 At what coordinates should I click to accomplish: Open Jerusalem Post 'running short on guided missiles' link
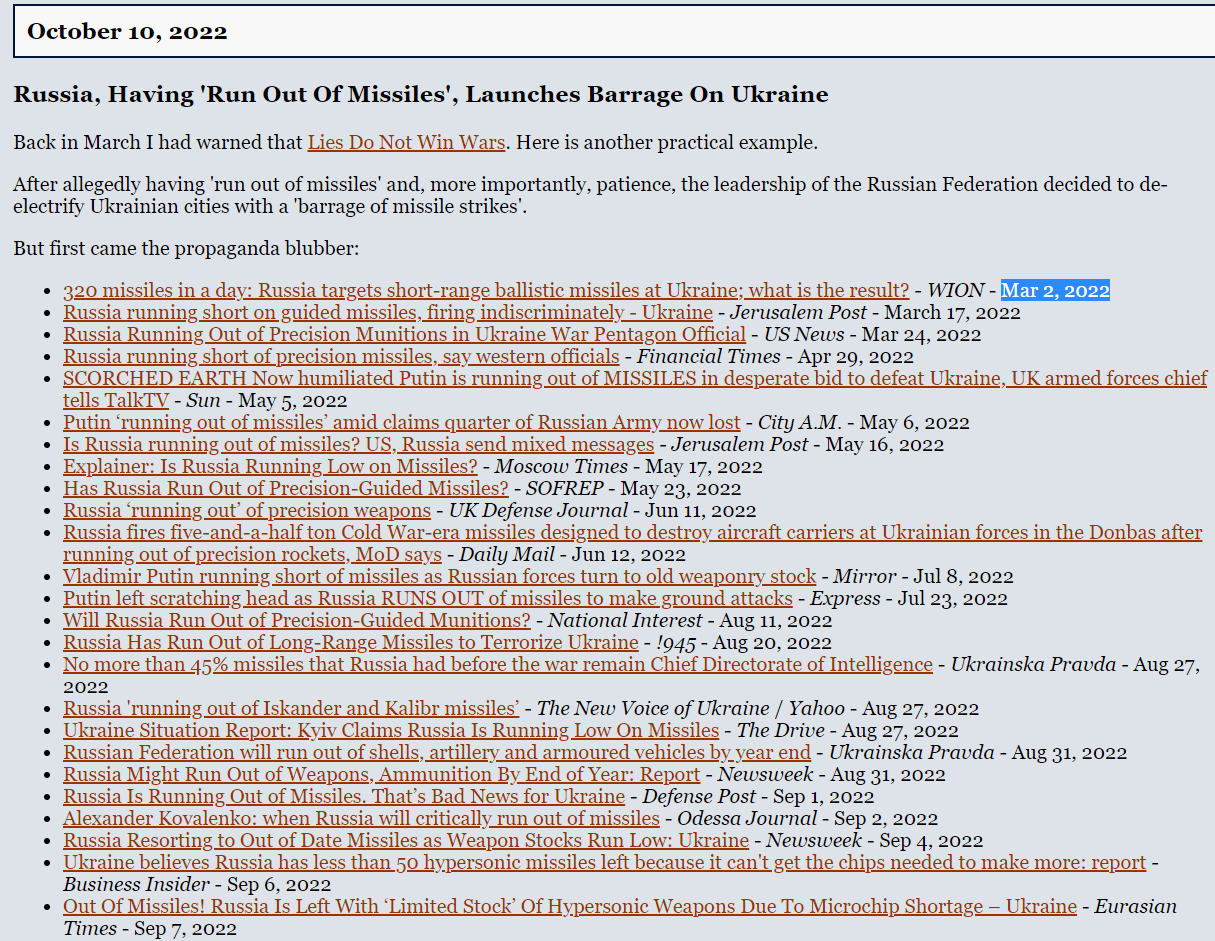tap(388, 312)
